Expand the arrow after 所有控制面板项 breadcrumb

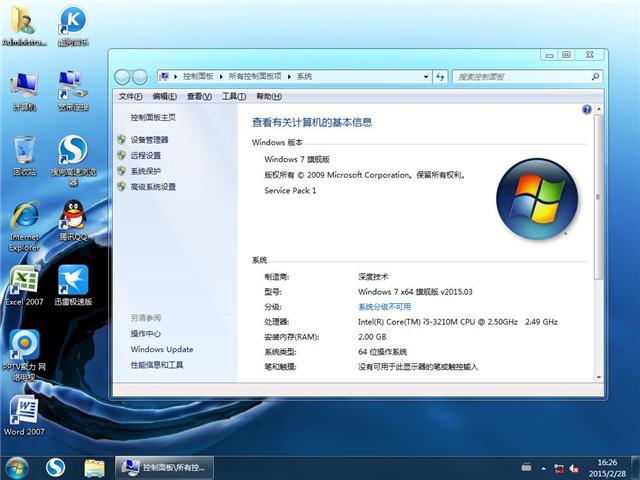[289, 77]
